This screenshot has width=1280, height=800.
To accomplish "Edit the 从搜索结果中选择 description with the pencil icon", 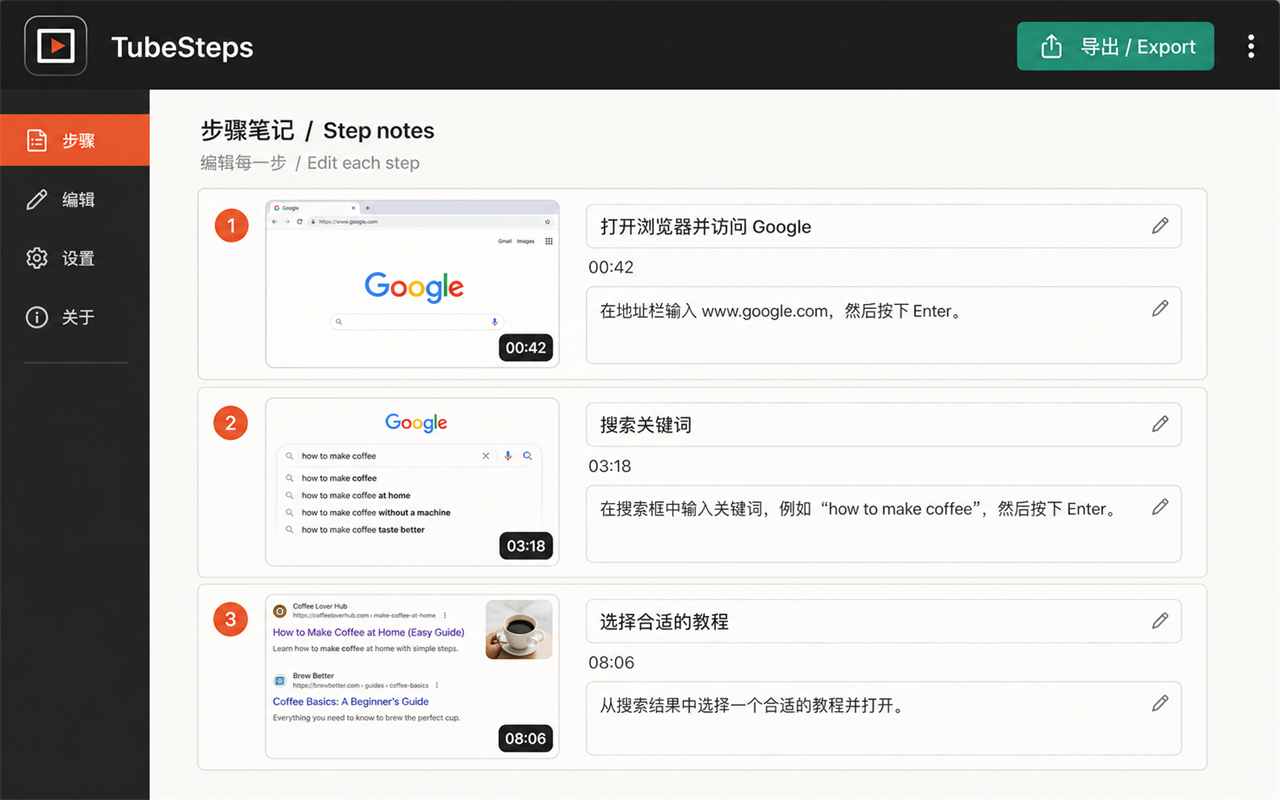I will click(x=1160, y=703).
